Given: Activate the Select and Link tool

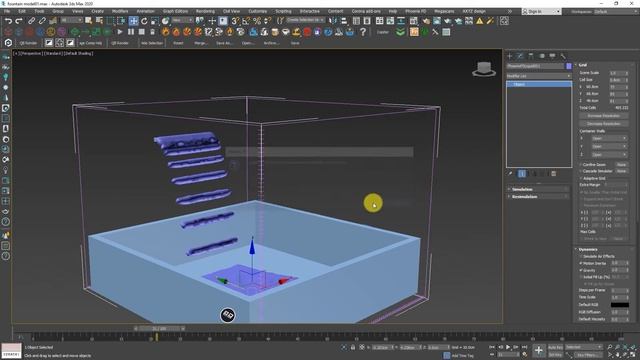Looking at the screenshot, I should click(31, 21).
